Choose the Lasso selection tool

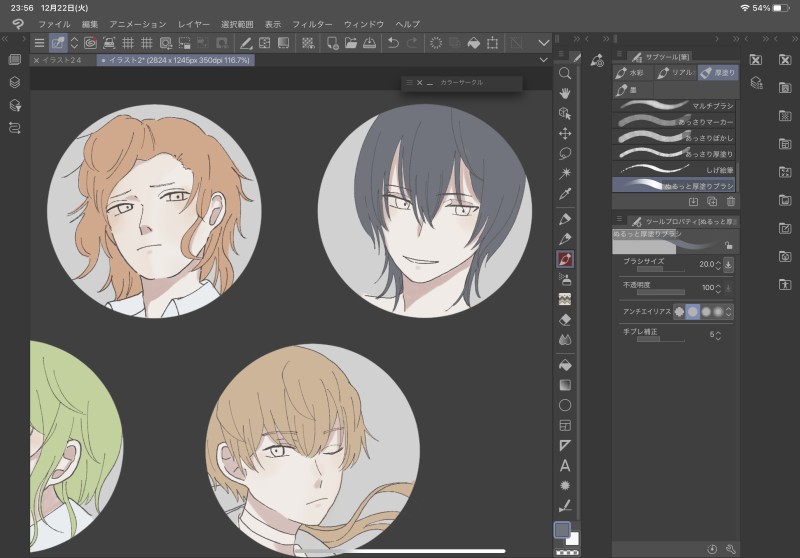[x=565, y=153]
